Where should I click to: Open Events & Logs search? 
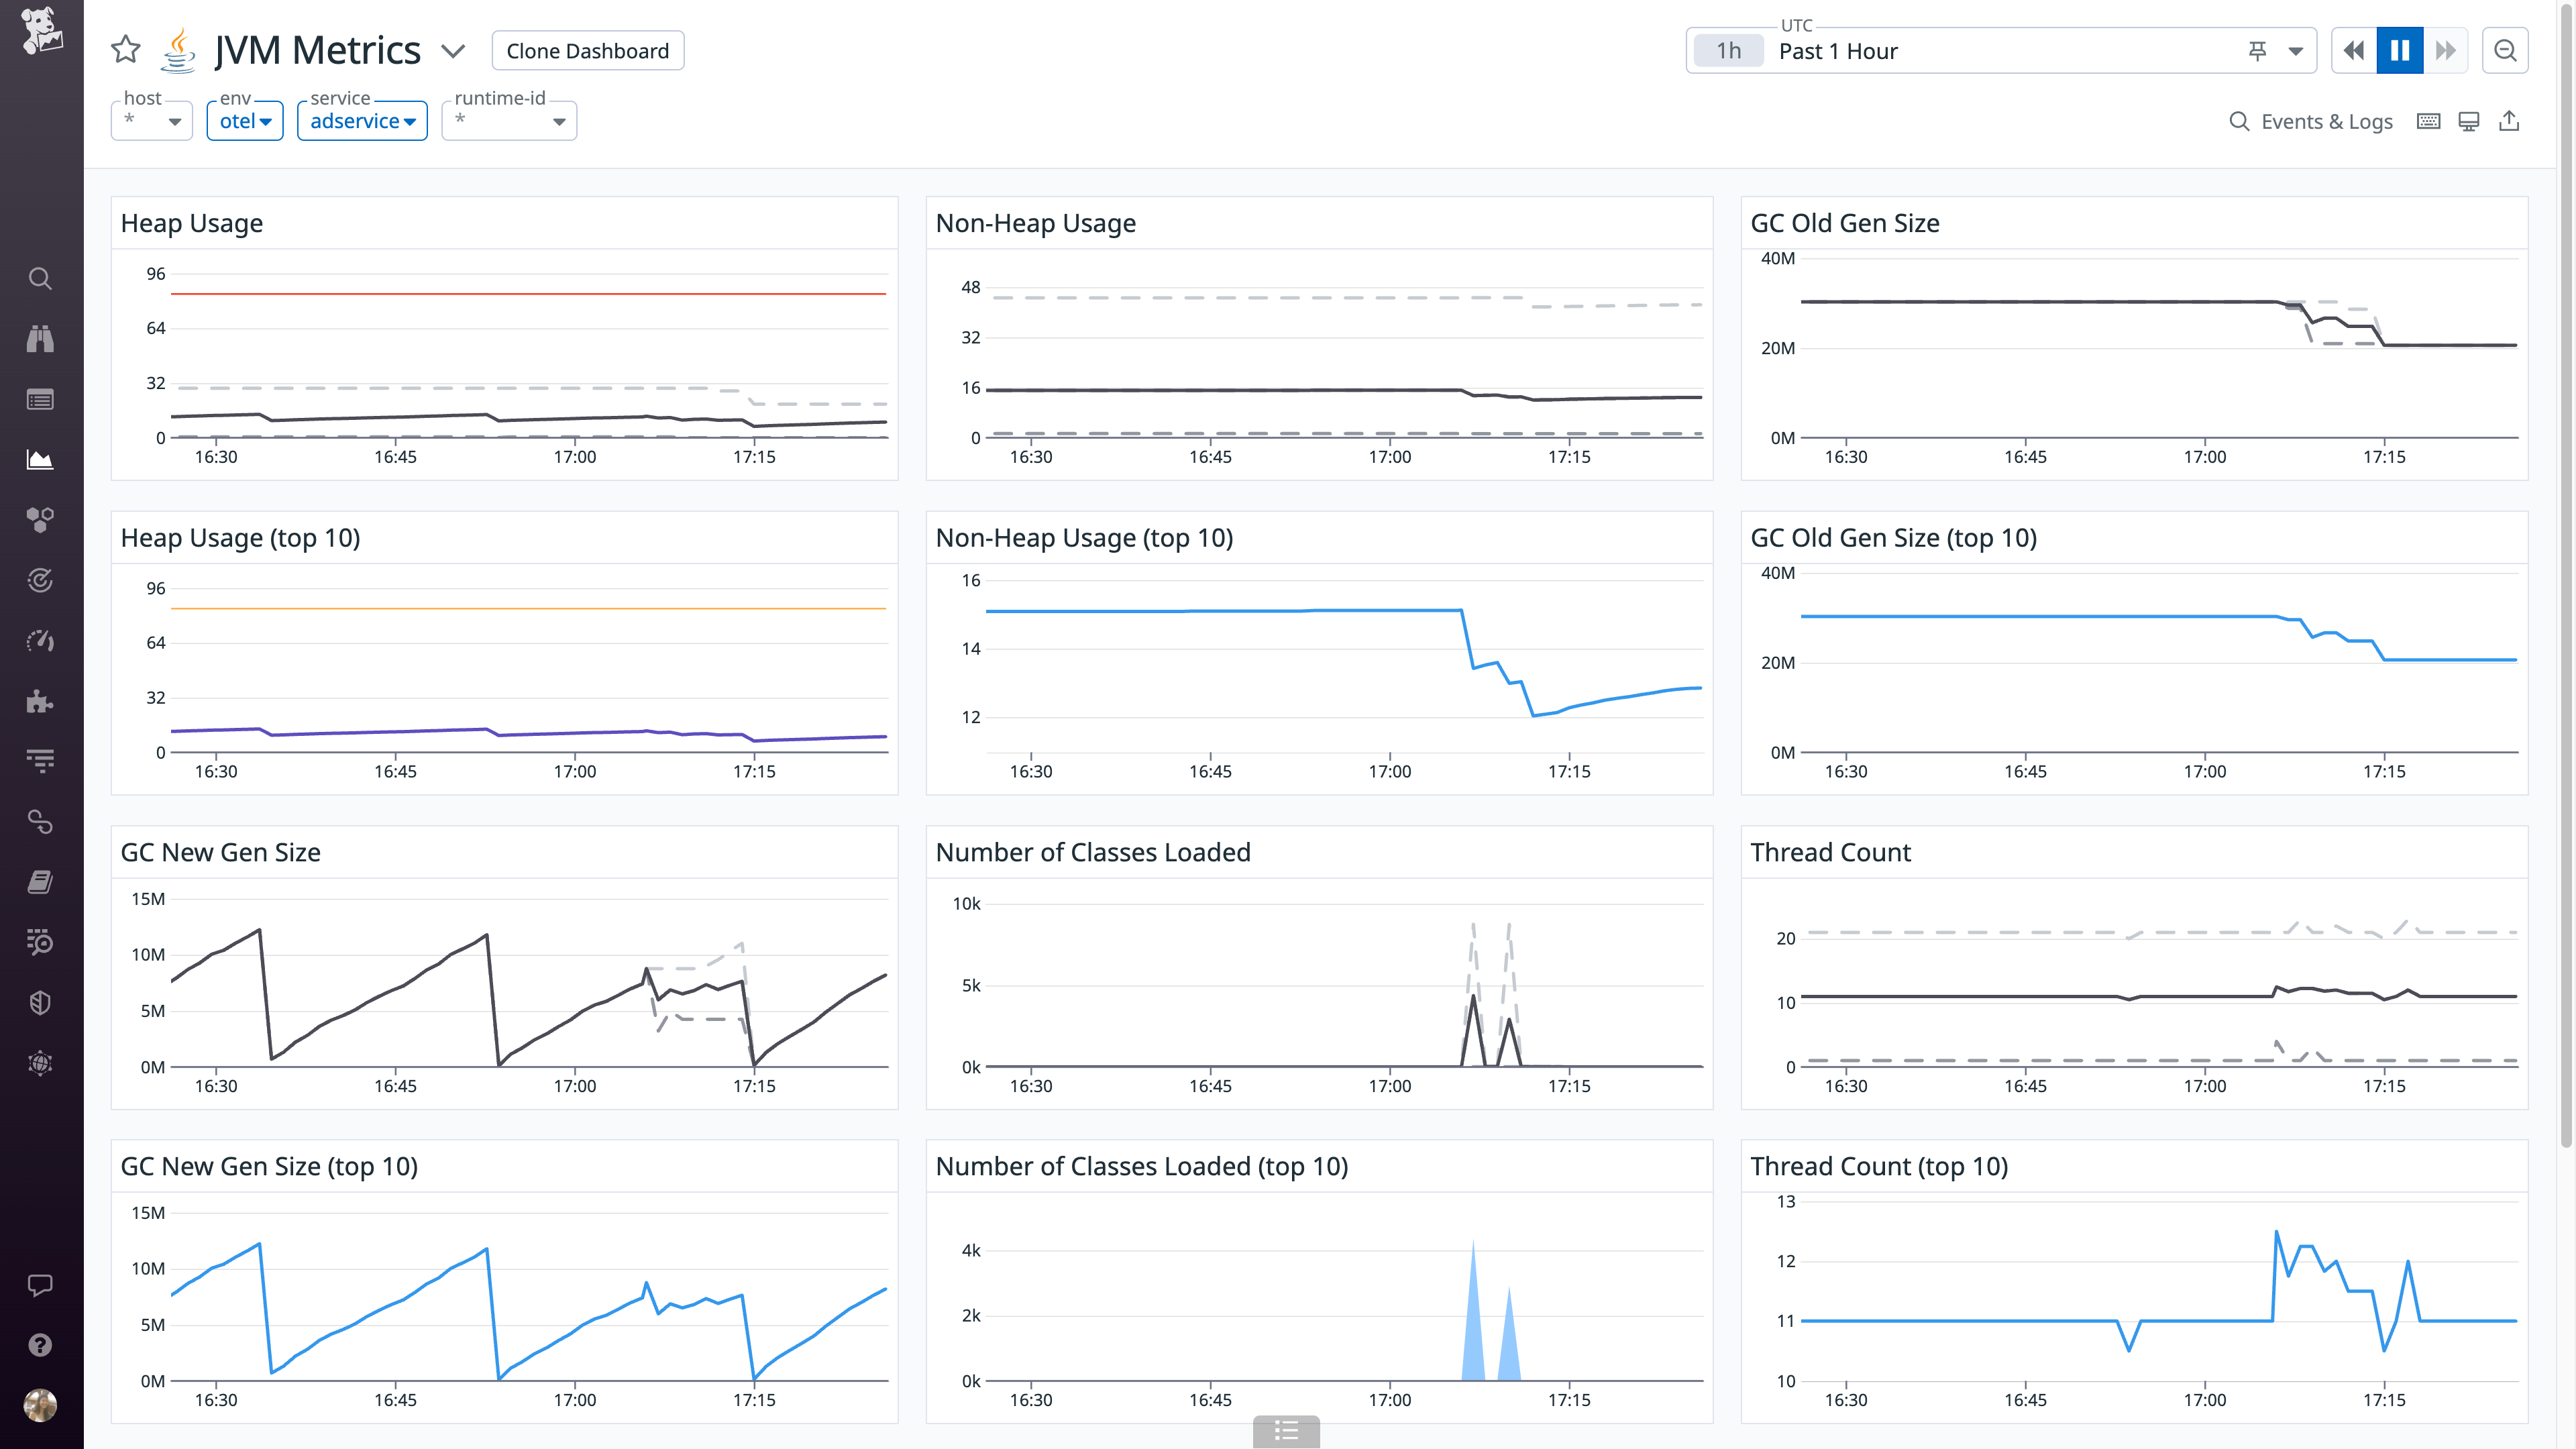(x=2311, y=120)
